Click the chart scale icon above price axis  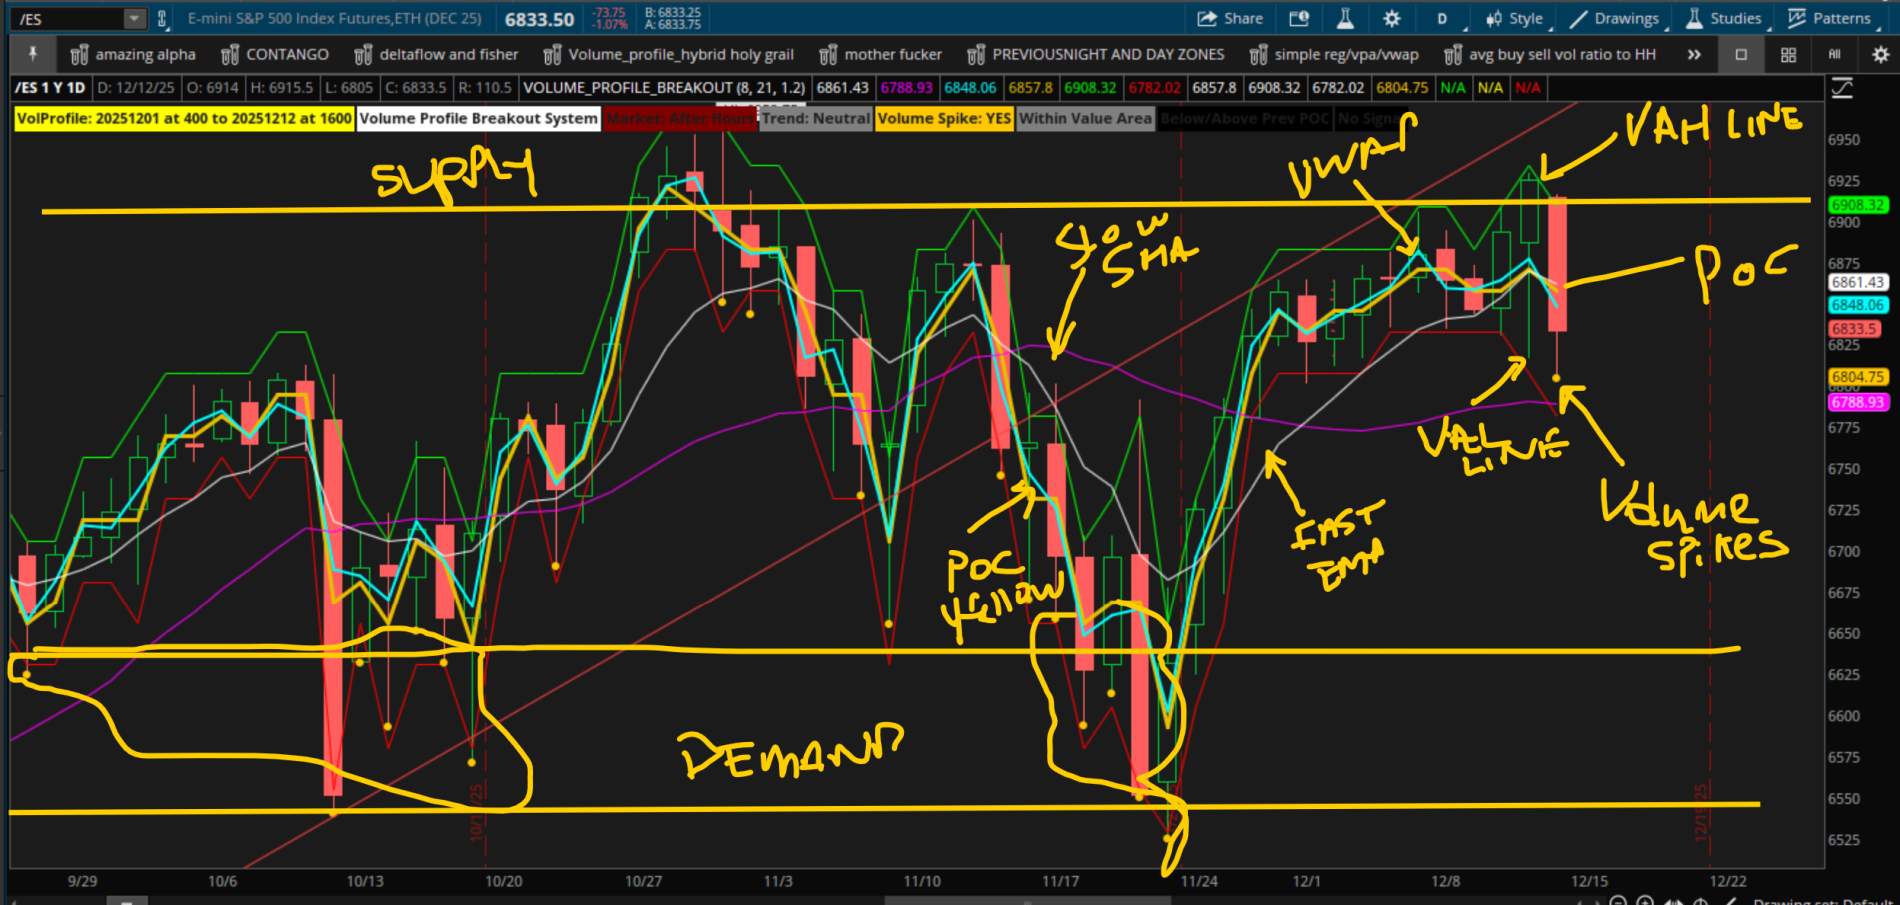(1842, 88)
